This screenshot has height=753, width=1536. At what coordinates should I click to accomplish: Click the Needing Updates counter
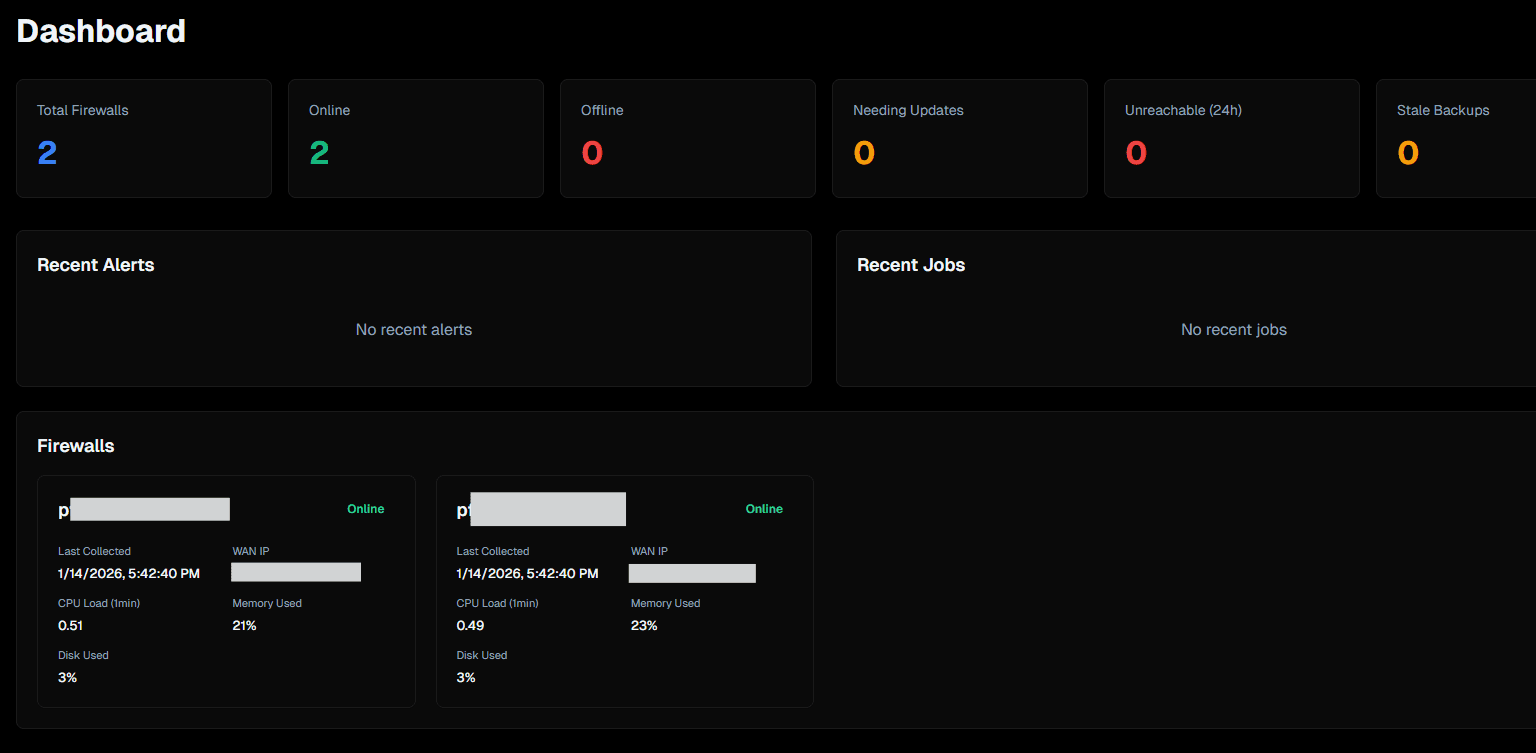tap(959, 138)
